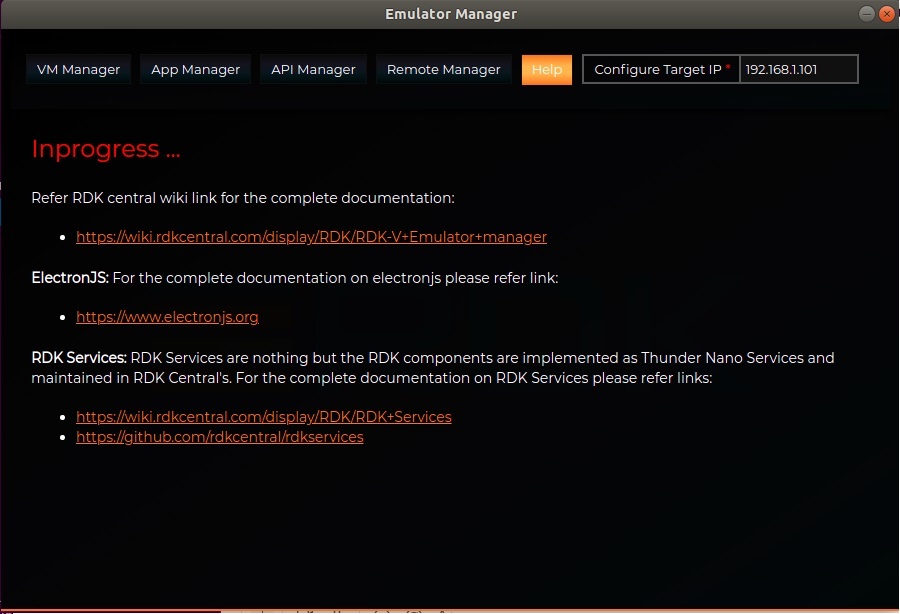900x614 pixels.
Task: Open the GitHub rdkservices repository link
Action: (219, 437)
